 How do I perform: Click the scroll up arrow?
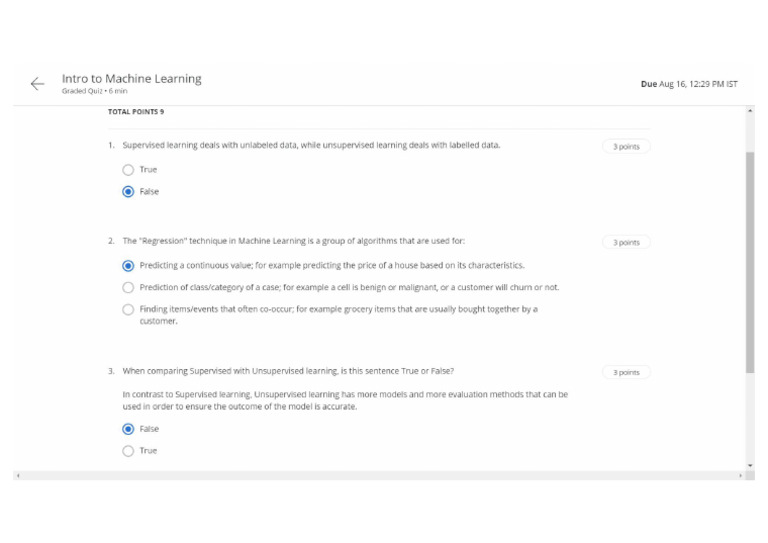[750, 111]
